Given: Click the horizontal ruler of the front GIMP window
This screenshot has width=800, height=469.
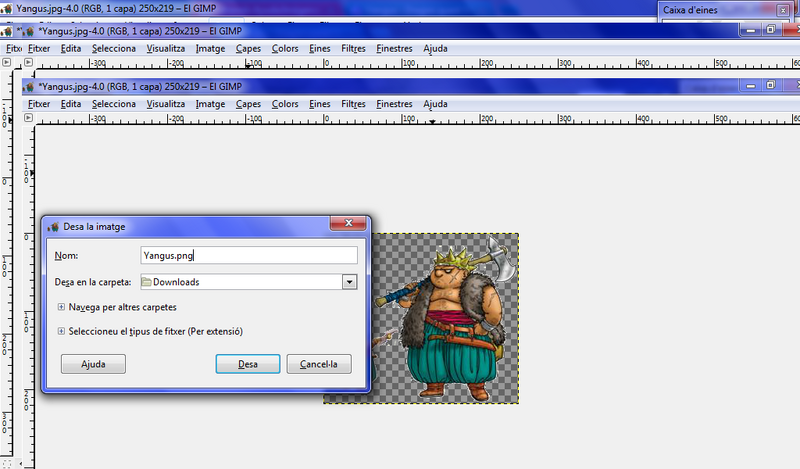Looking at the screenshot, I should 417,119.
